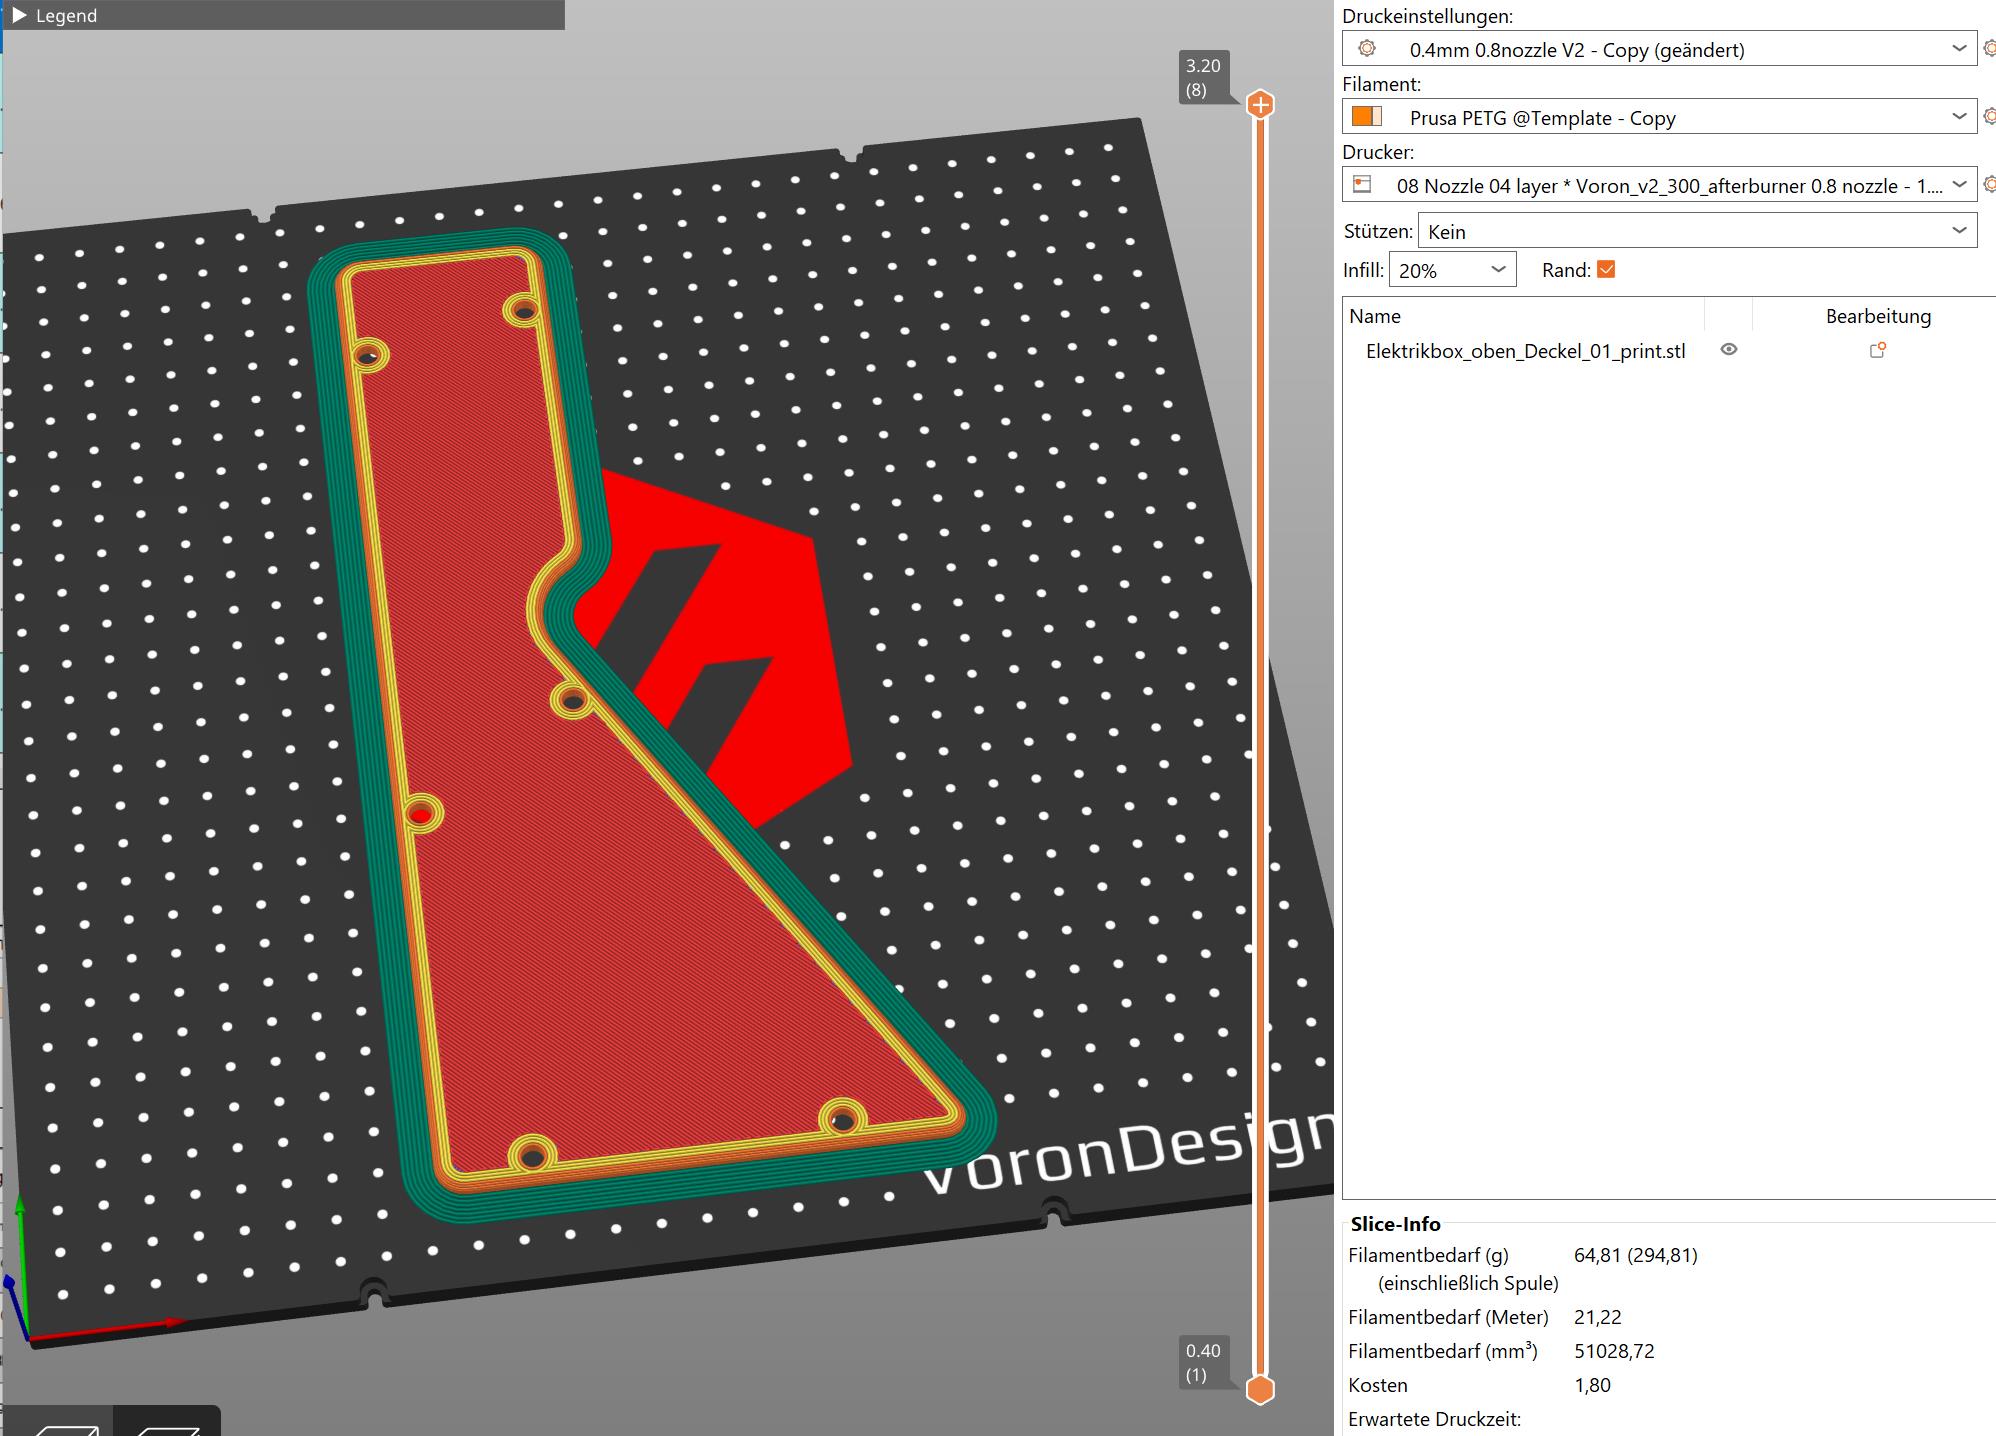Uncheck the Rand checkbox
The width and height of the screenshot is (1996, 1436).
point(1606,269)
